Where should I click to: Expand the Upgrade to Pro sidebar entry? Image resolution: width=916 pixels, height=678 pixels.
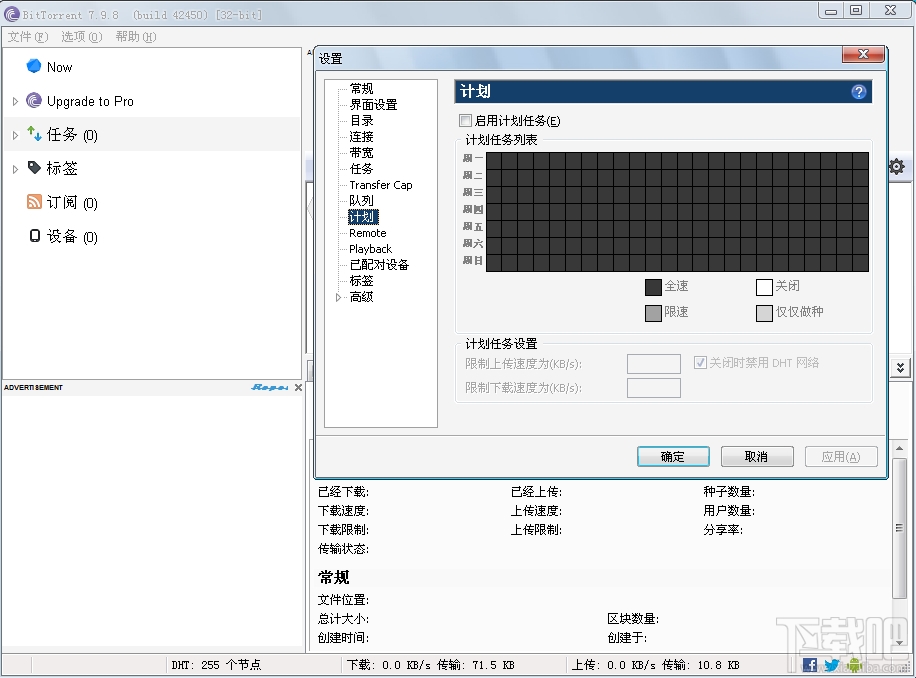(x=16, y=101)
